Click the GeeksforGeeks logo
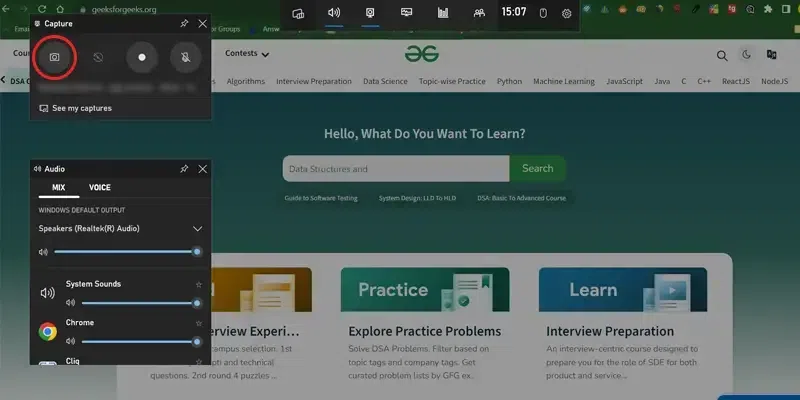Screen dimensions: 800x400 pyautogui.click(x=422, y=54)
